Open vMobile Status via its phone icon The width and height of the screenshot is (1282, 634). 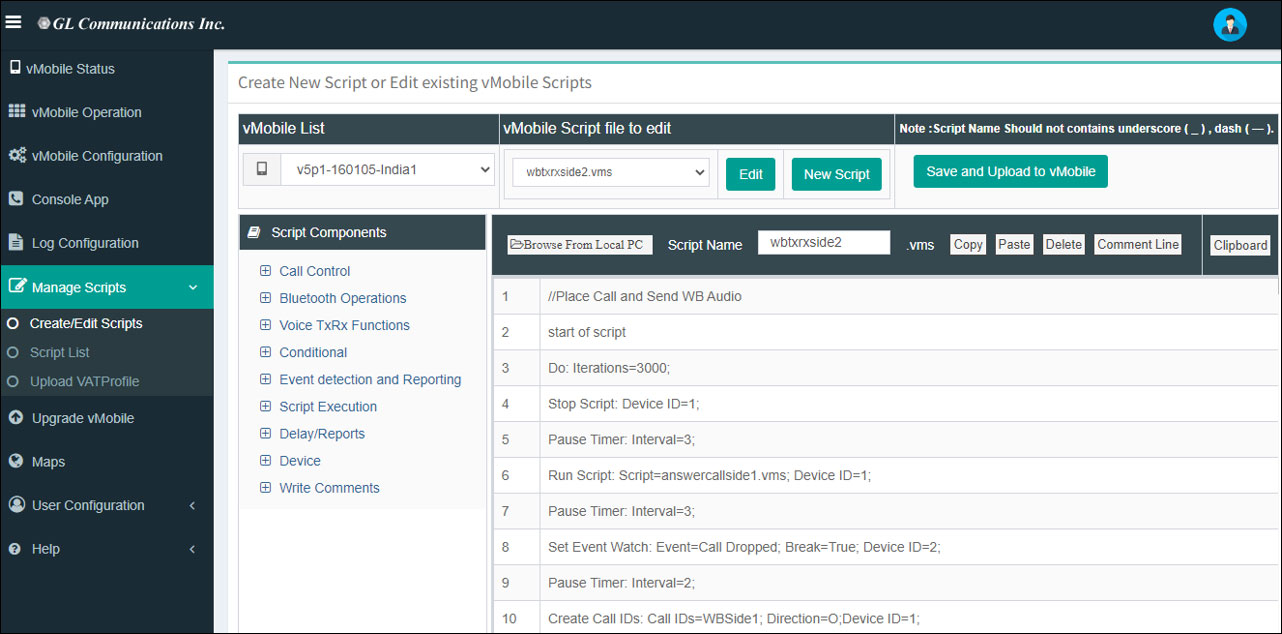click(15, 68)
